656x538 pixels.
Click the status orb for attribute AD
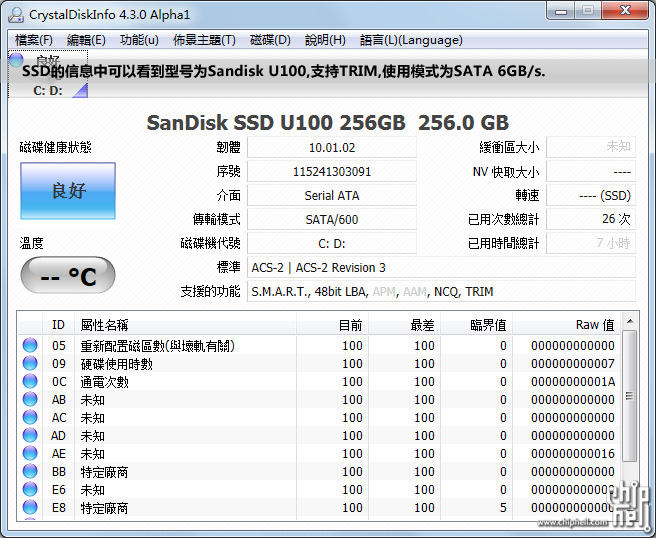pos(30,436)
